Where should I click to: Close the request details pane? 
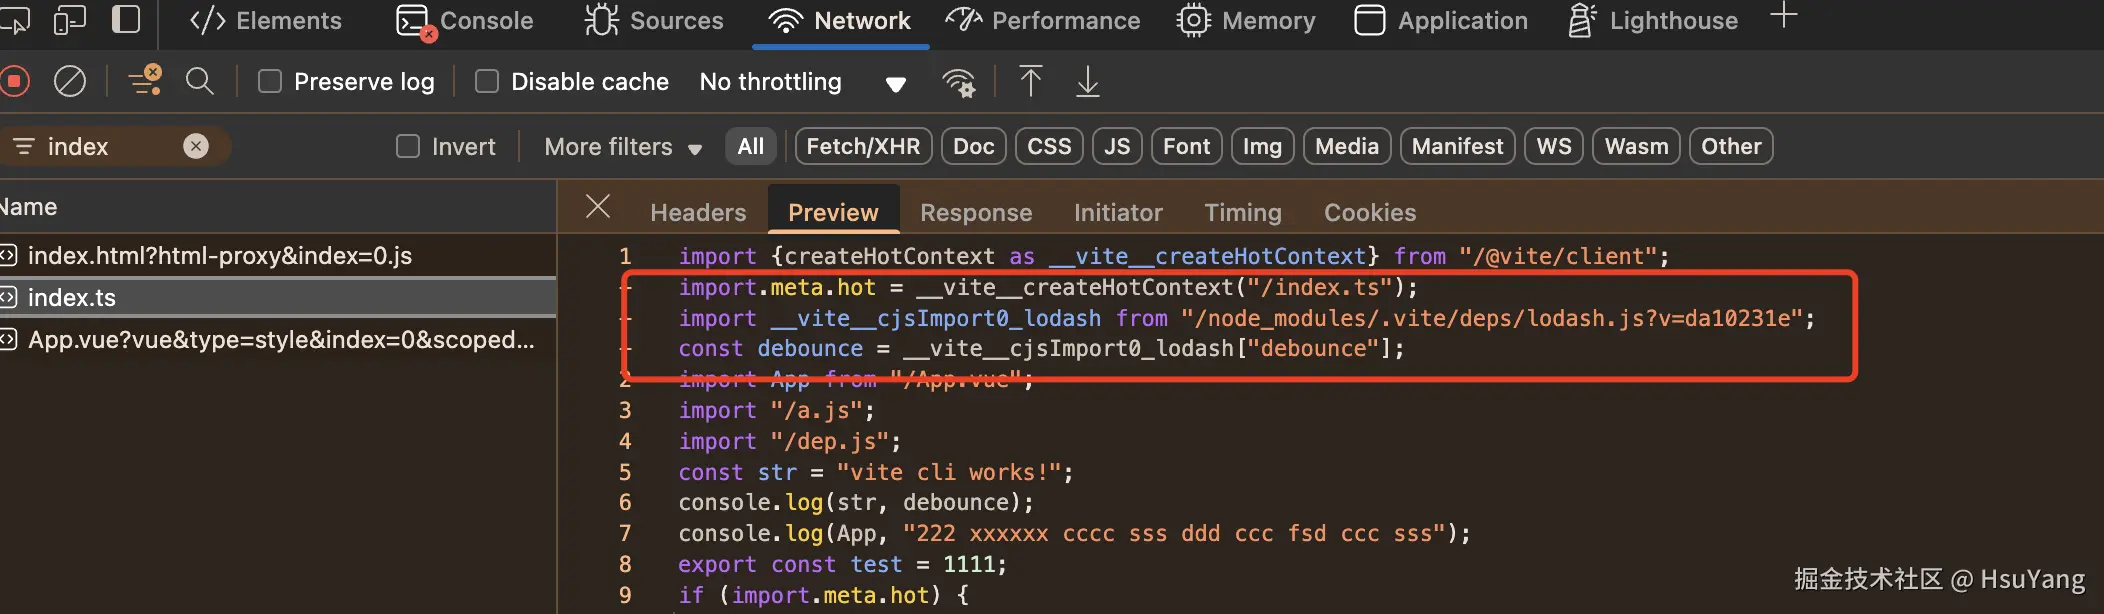(598, 207)
